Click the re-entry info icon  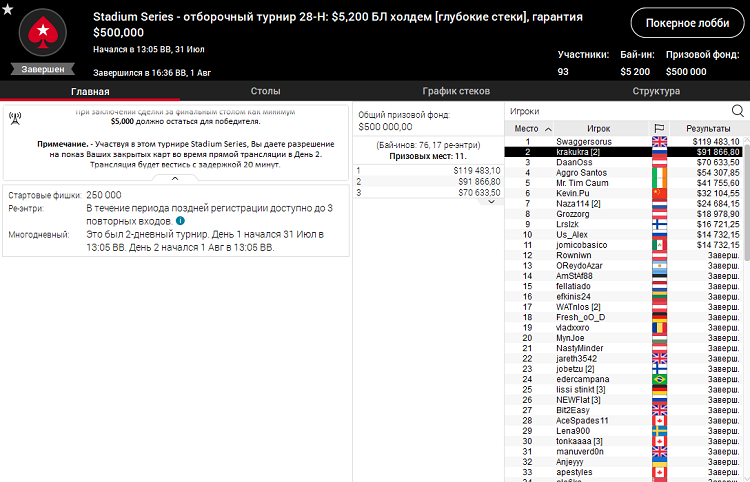point(180,220)
